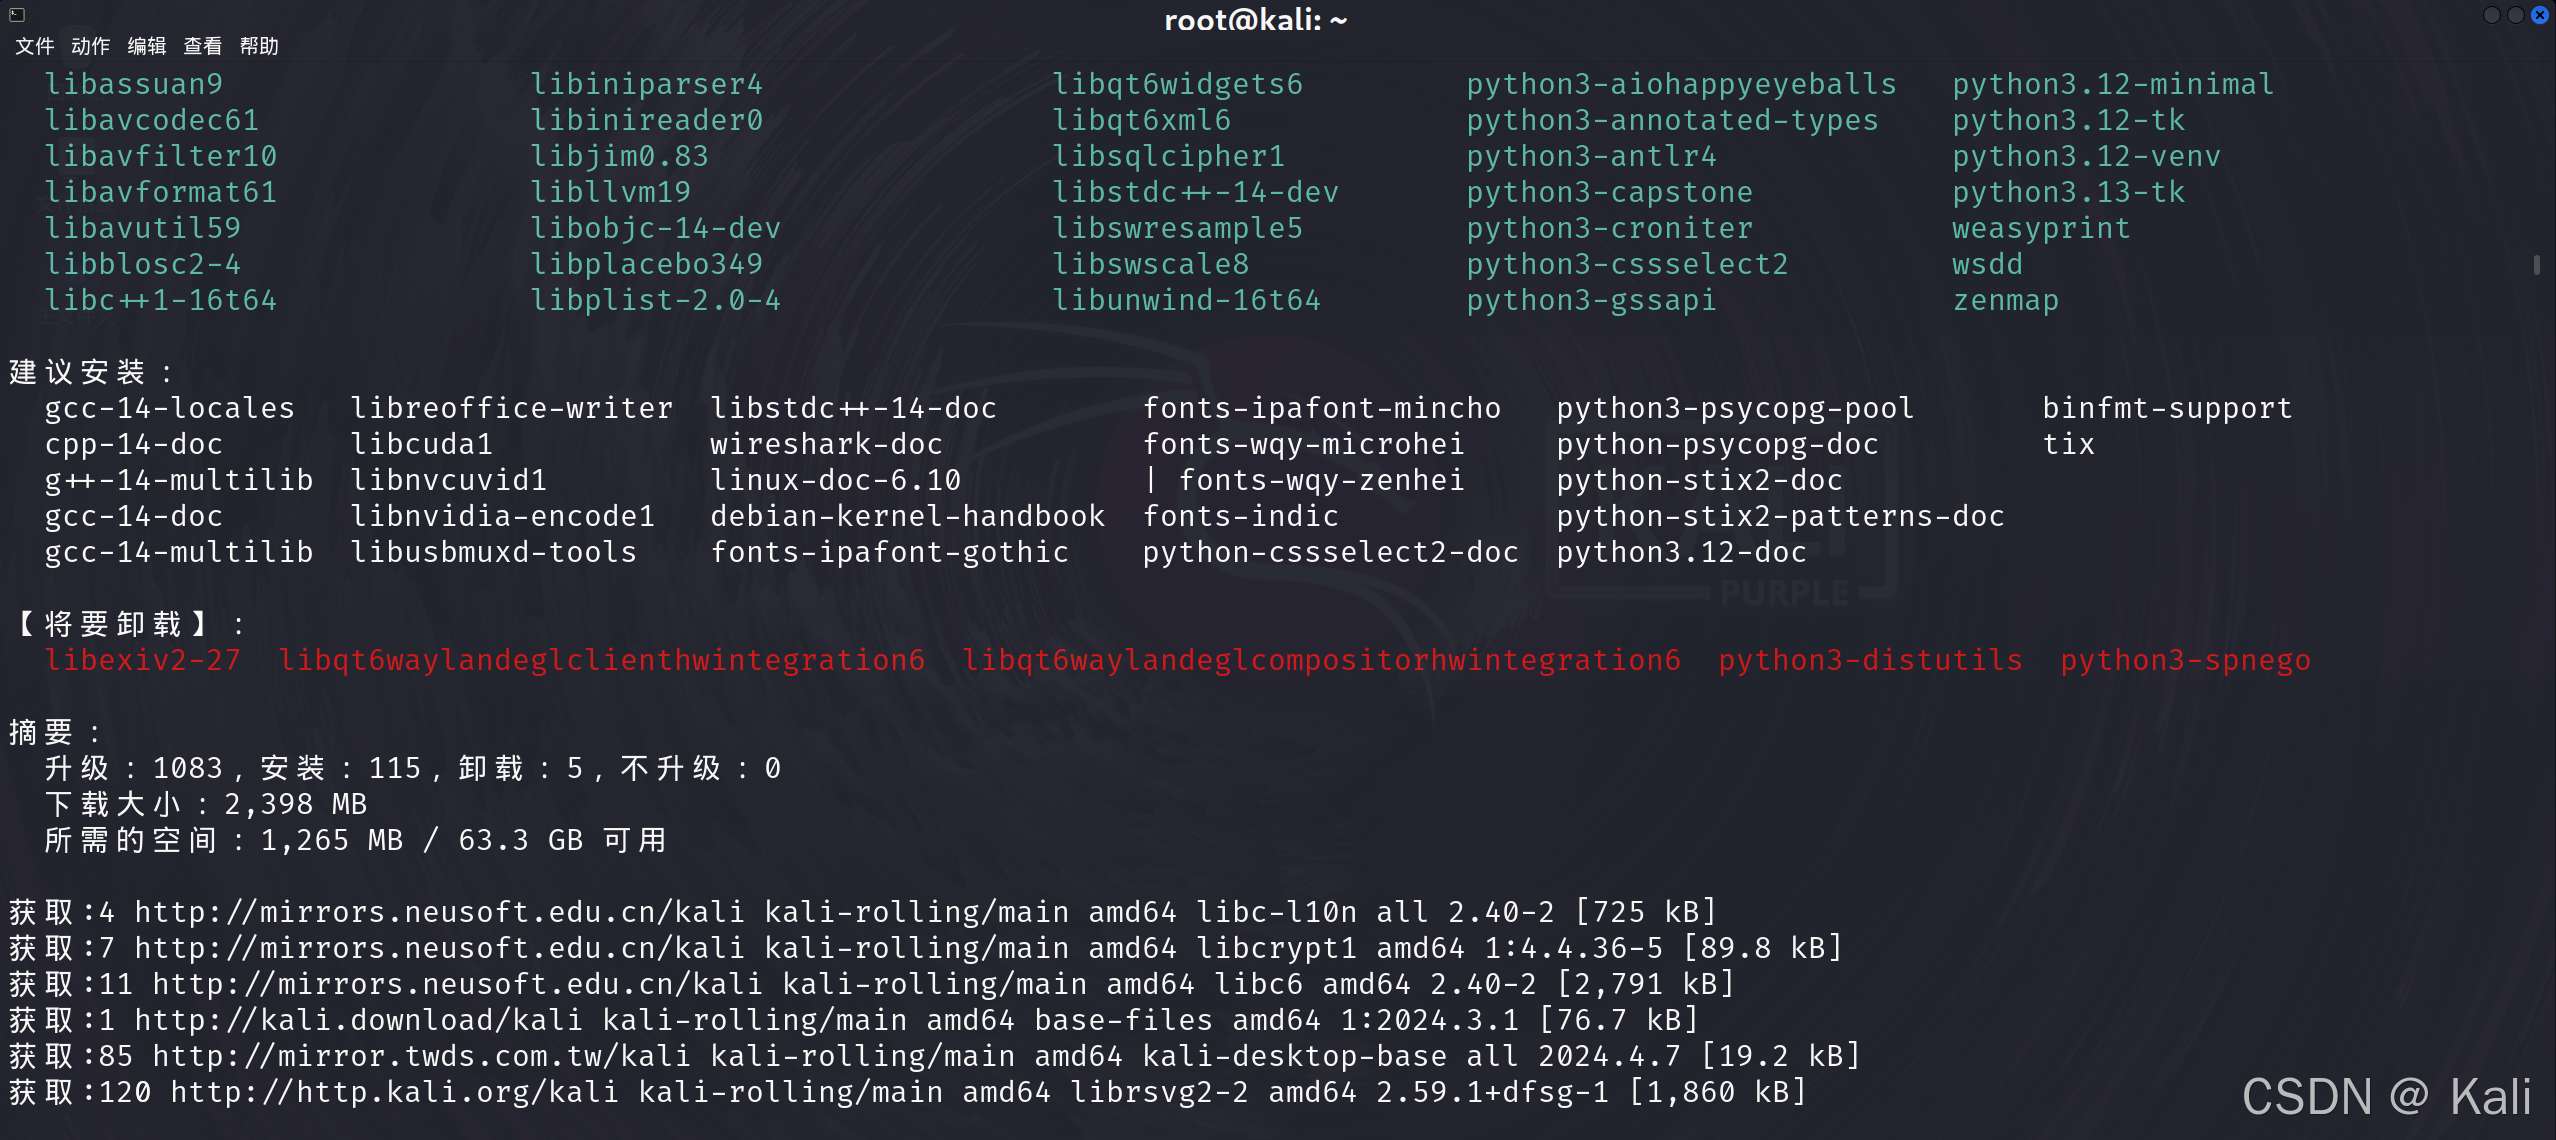Click the wireshark-doc suggested package

tap(826, 443)
